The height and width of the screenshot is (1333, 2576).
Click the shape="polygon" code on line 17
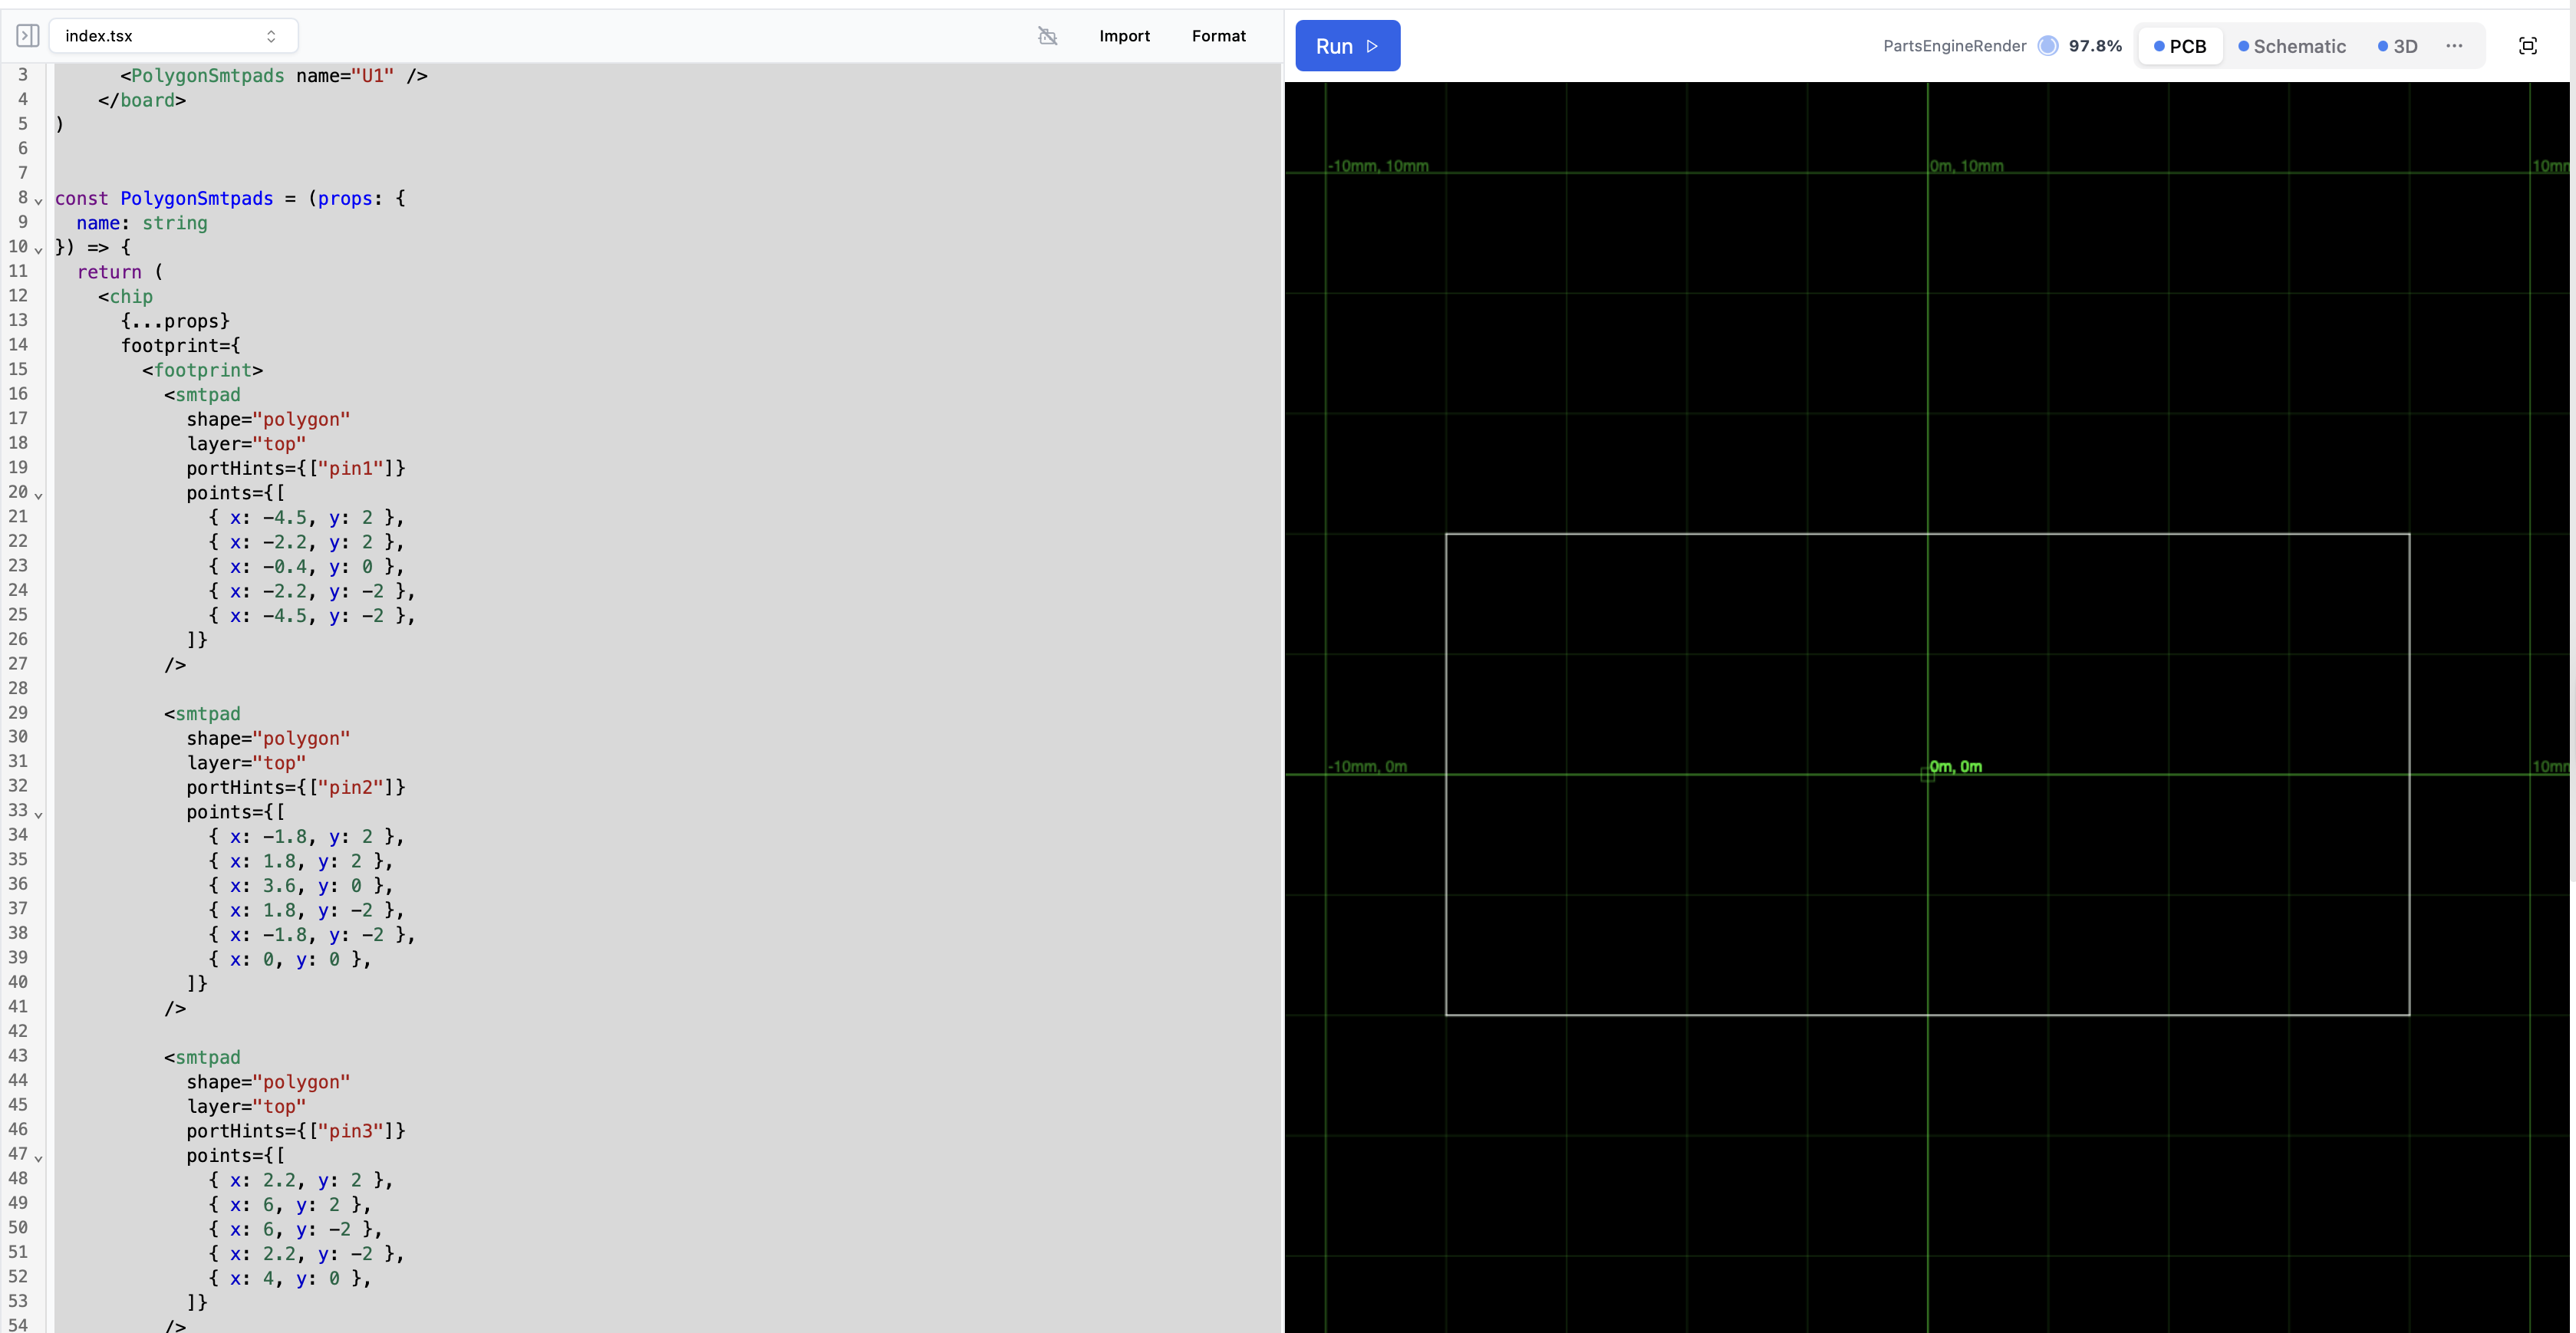[x=268, y=419]
